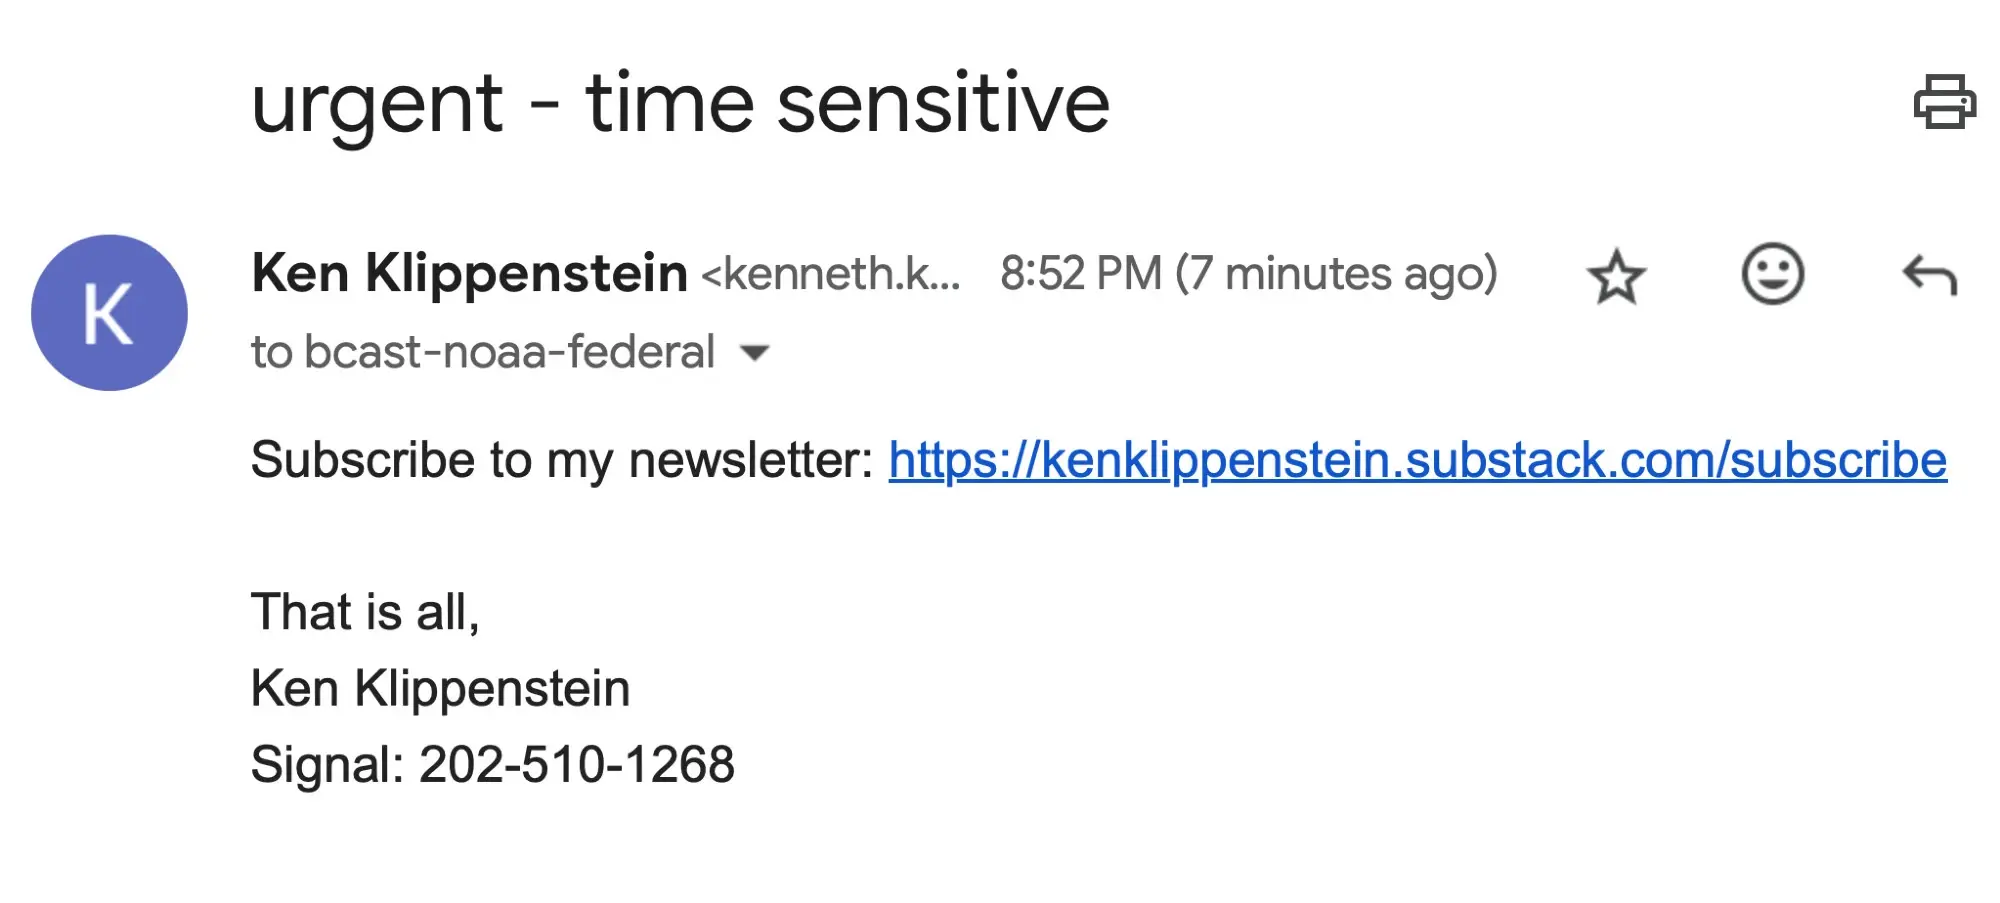Open the sender's K avatar

(109, 313)
